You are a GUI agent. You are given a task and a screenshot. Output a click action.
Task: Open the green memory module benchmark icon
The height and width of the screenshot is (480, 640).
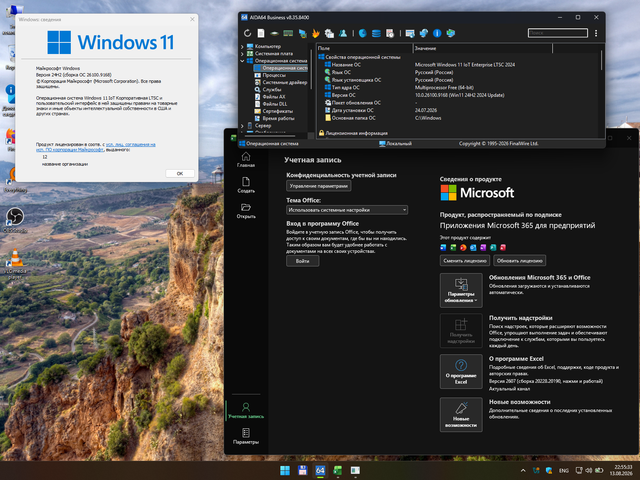288,33
